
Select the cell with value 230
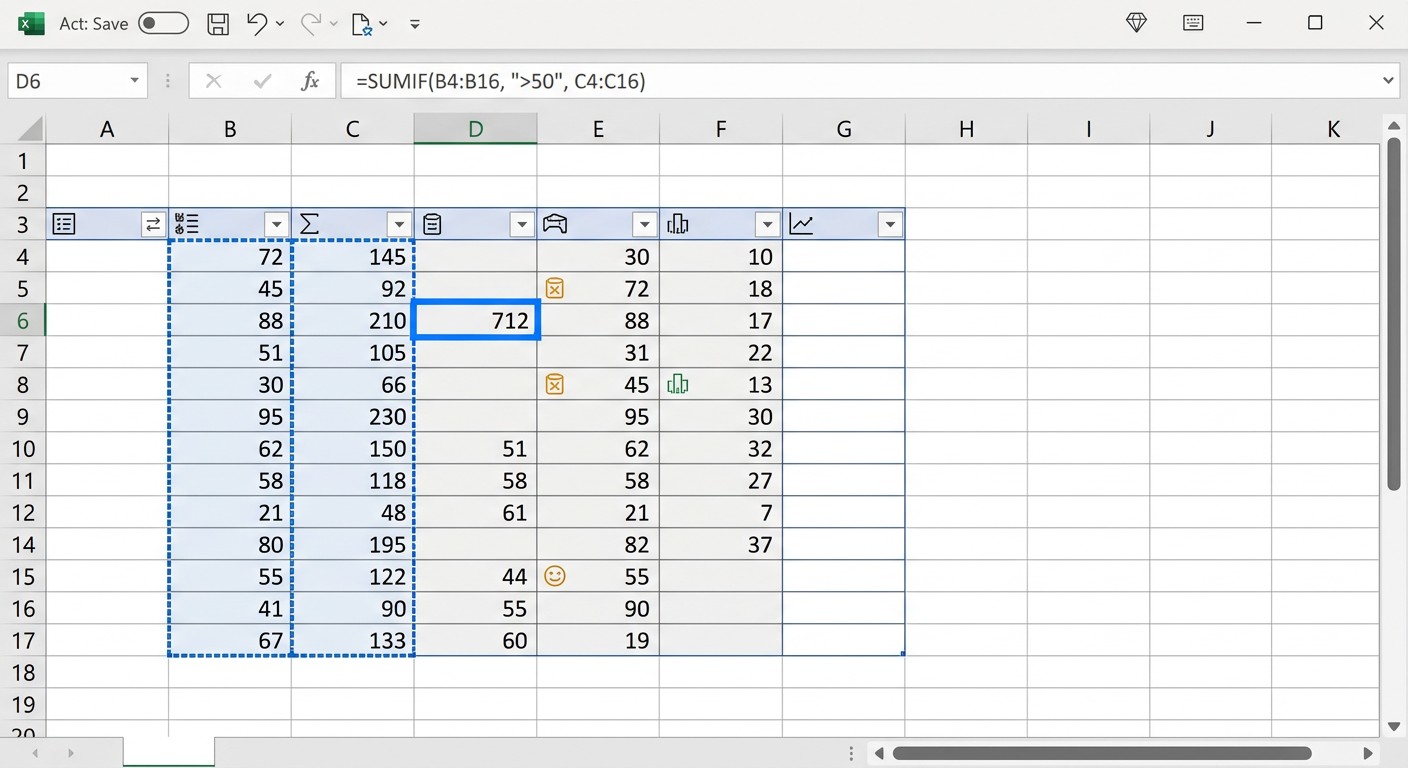[x=352, y=416]
